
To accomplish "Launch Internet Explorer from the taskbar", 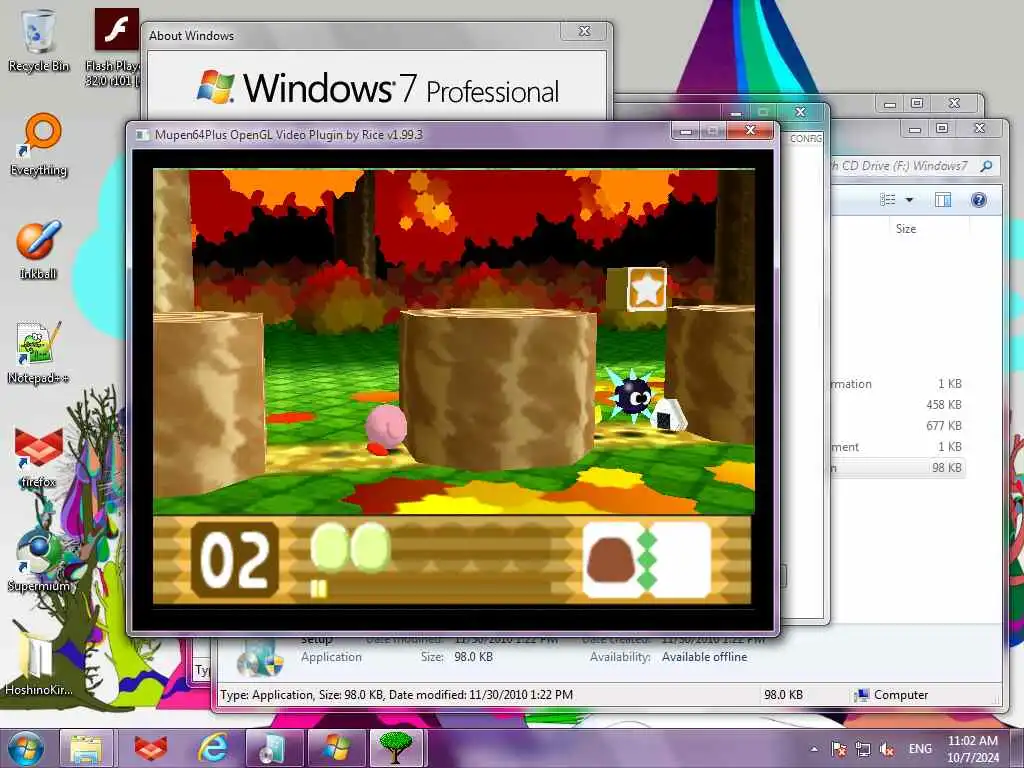I will [x=213, y=748].
